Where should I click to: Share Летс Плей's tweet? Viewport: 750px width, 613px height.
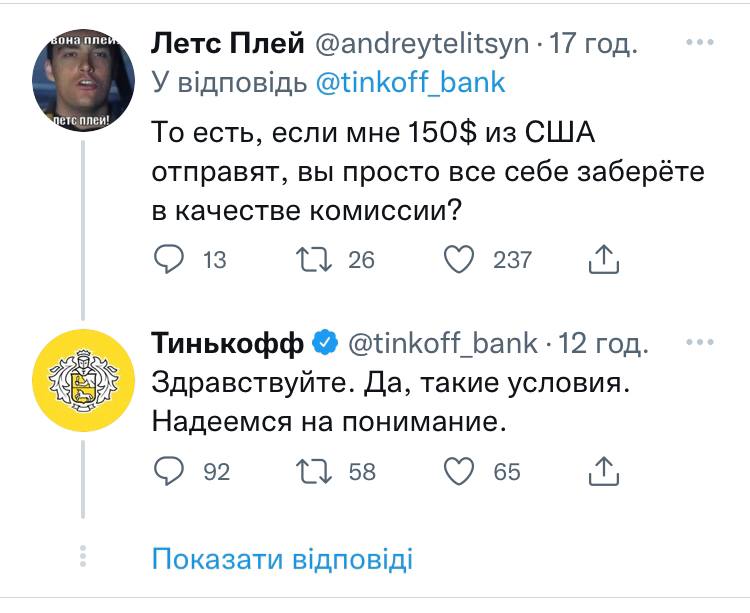click(602, 261)
